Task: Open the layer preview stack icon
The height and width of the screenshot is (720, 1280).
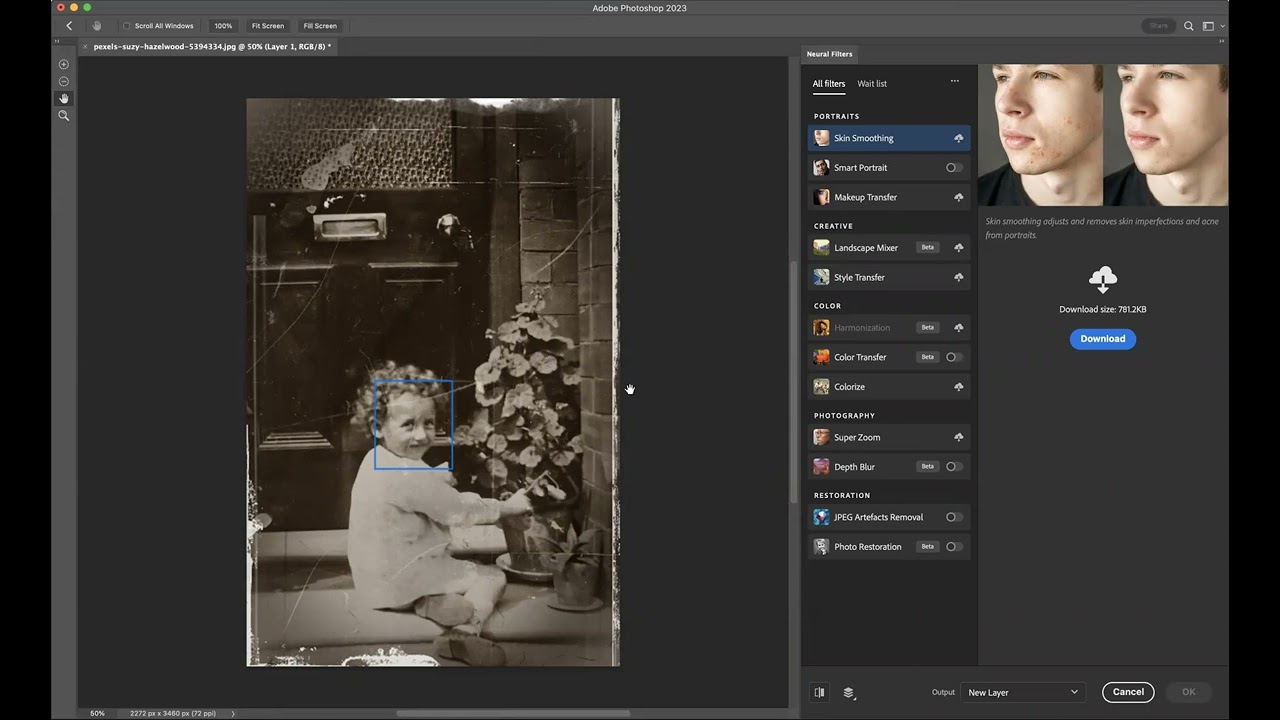Action: 849,692
